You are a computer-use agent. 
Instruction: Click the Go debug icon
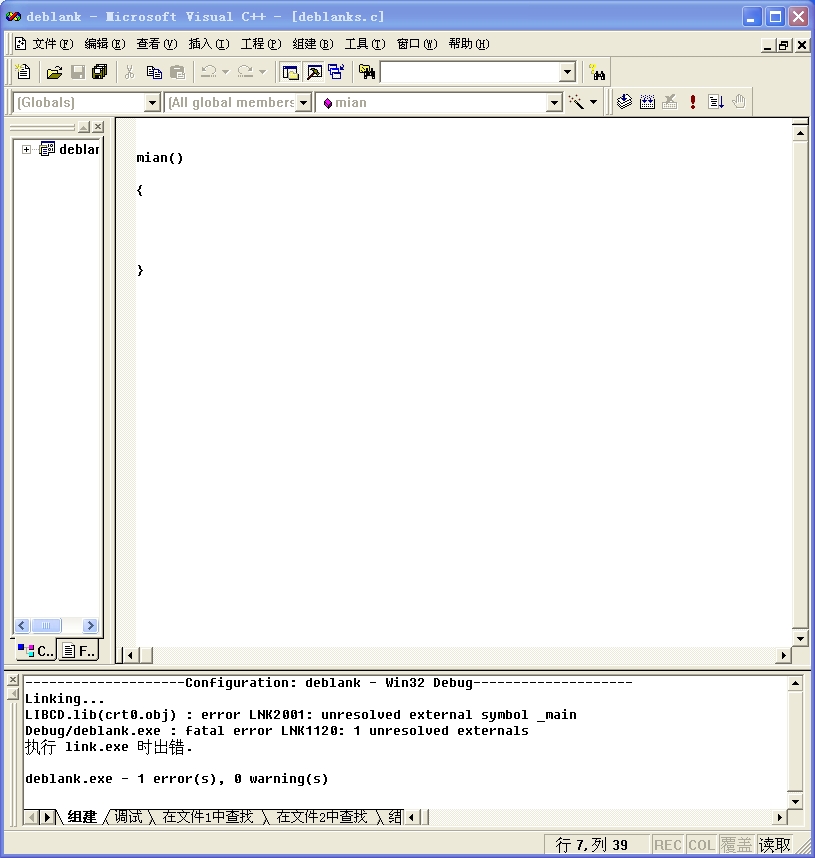716,102
